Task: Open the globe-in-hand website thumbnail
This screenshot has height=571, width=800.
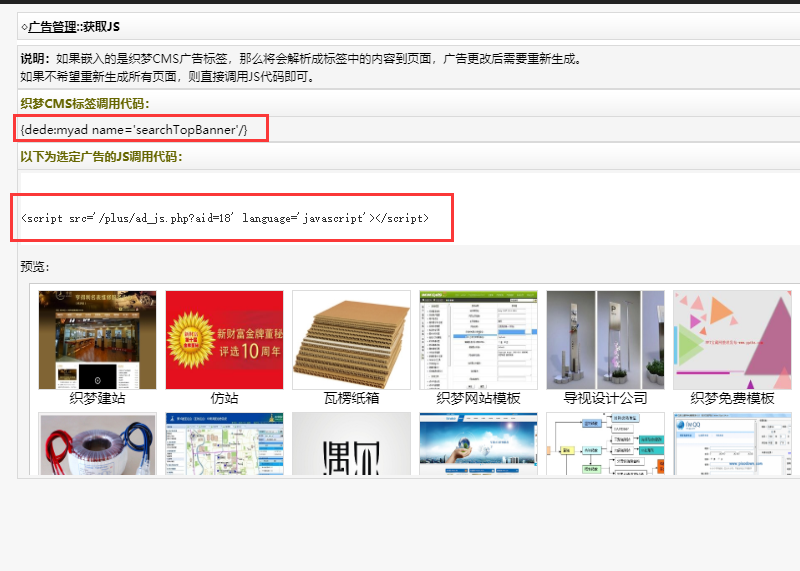Action: pyautogui.click(x=479, y=444)
